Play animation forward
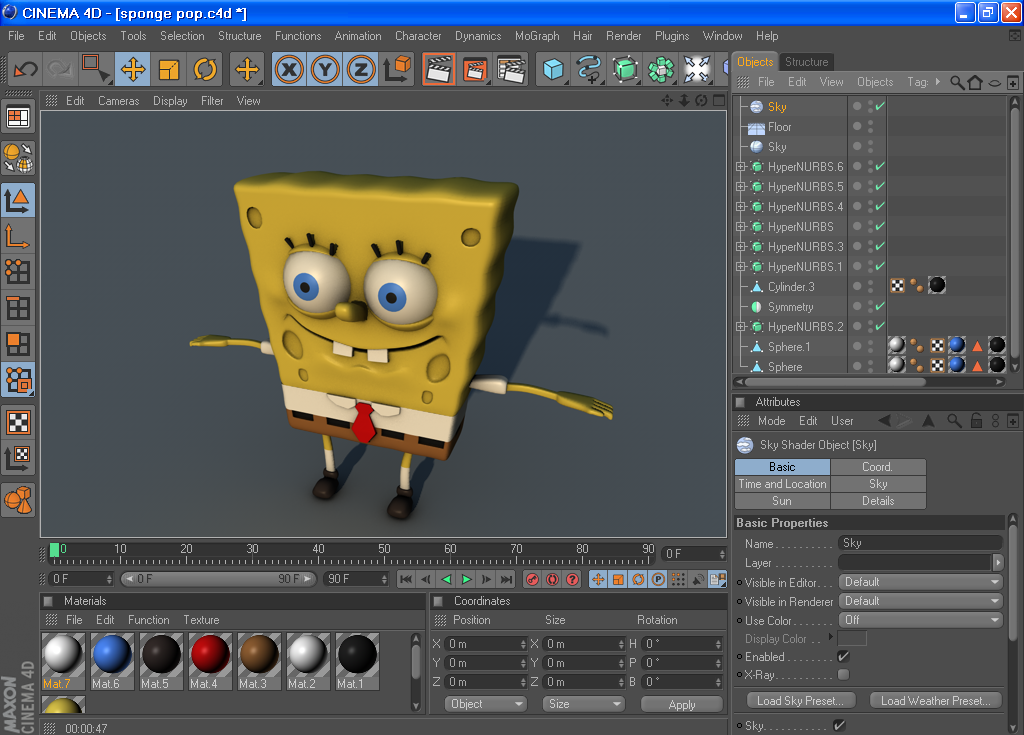The image size is (1024, 735). click(x=466, y=580)
